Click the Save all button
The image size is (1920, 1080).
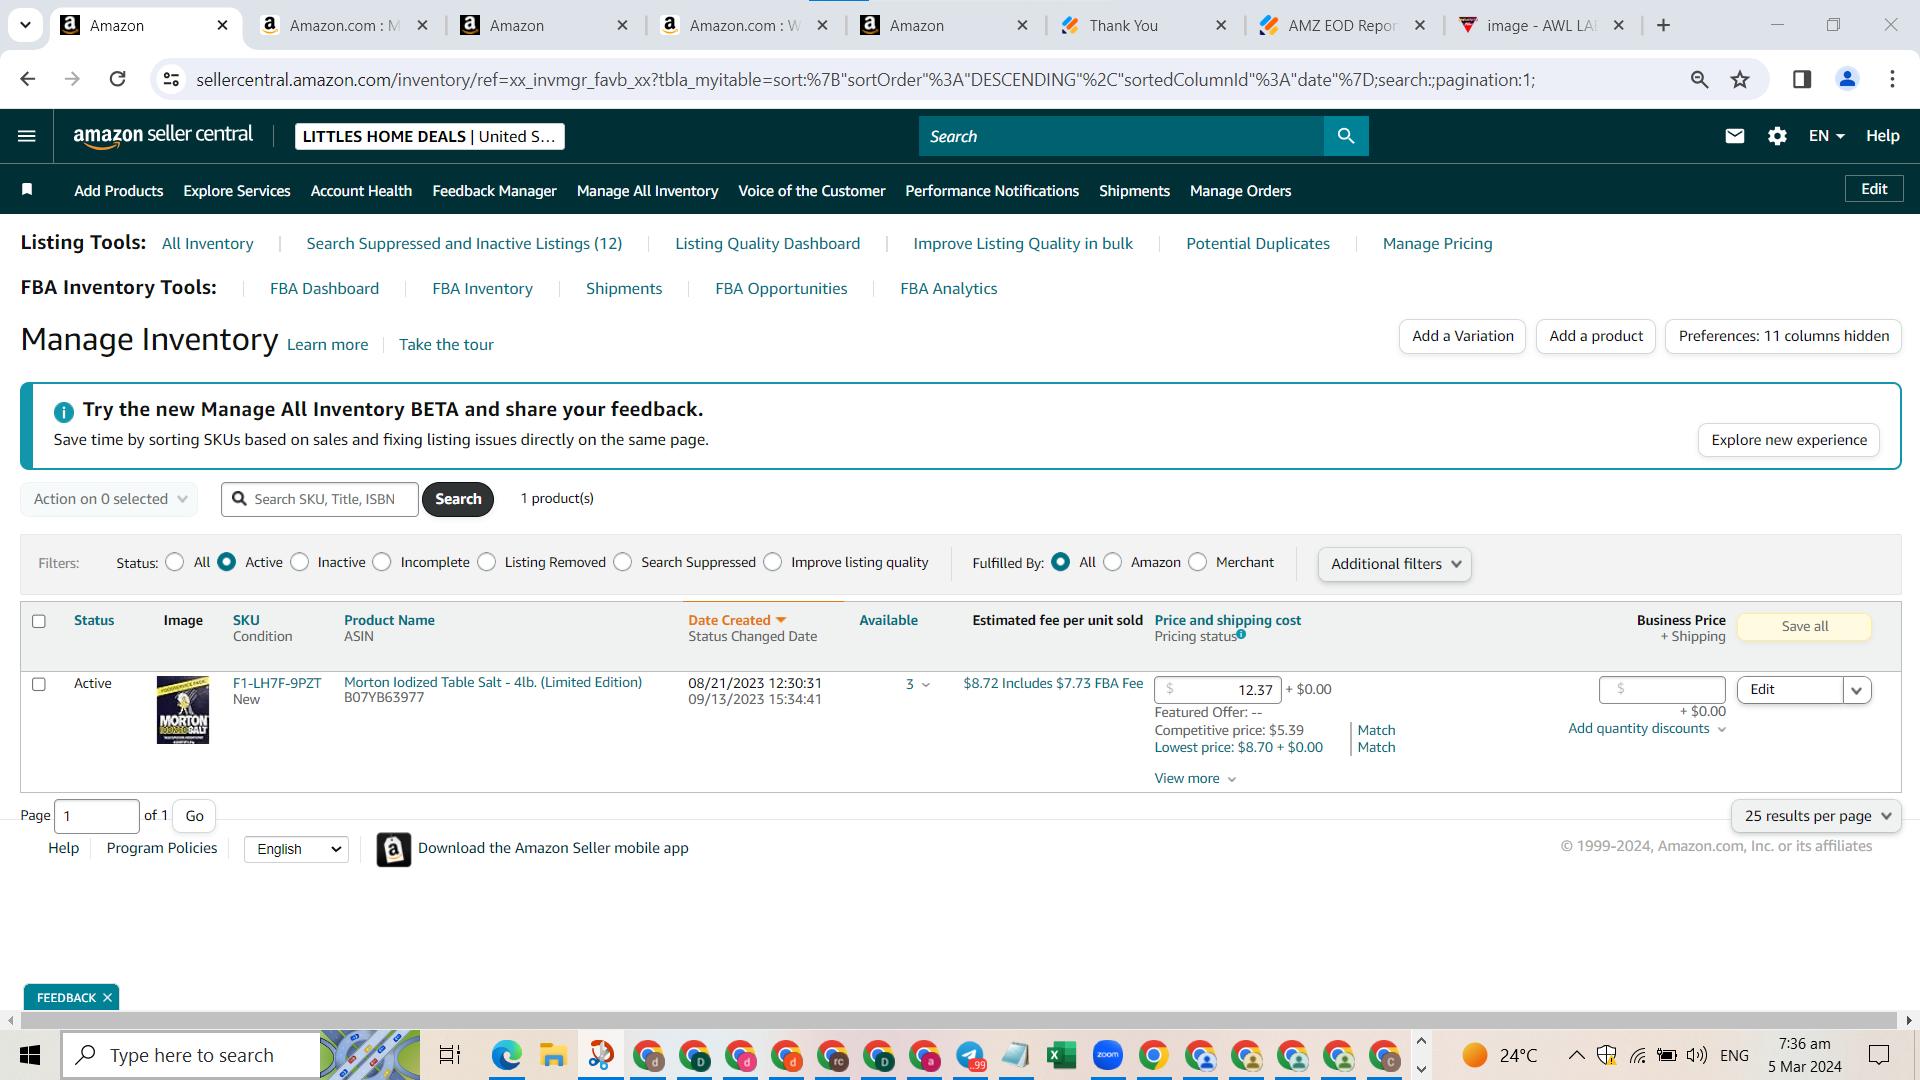(x=1804, y=627)
